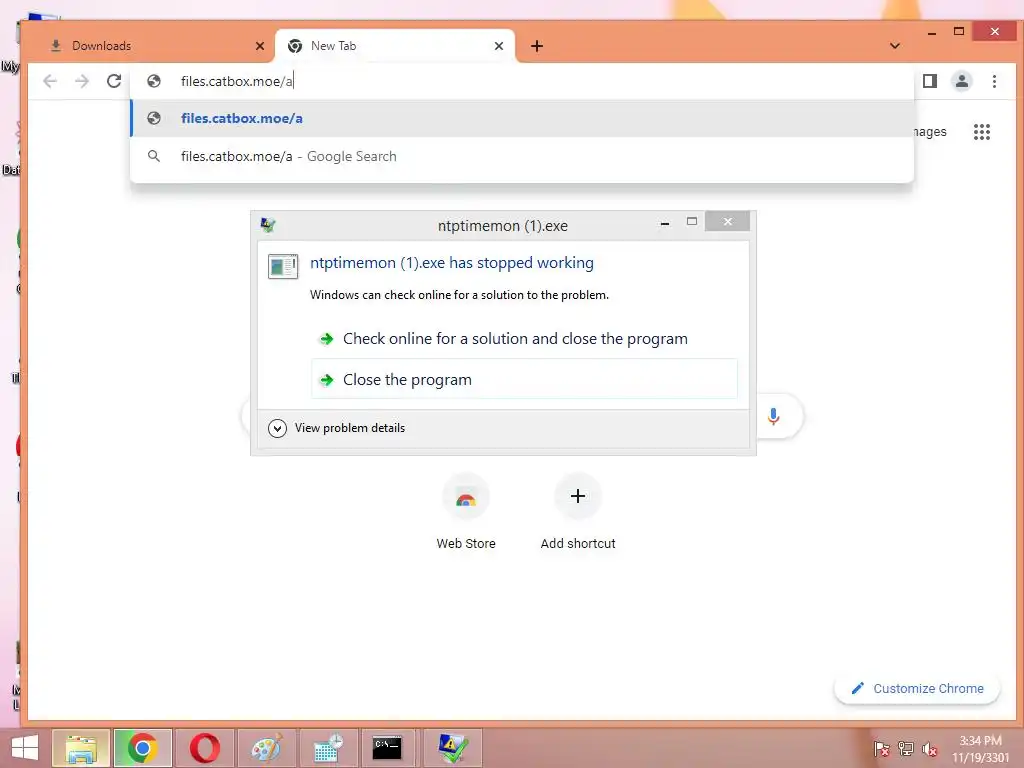Click the program icon beside stopped working message

point(283,266)
